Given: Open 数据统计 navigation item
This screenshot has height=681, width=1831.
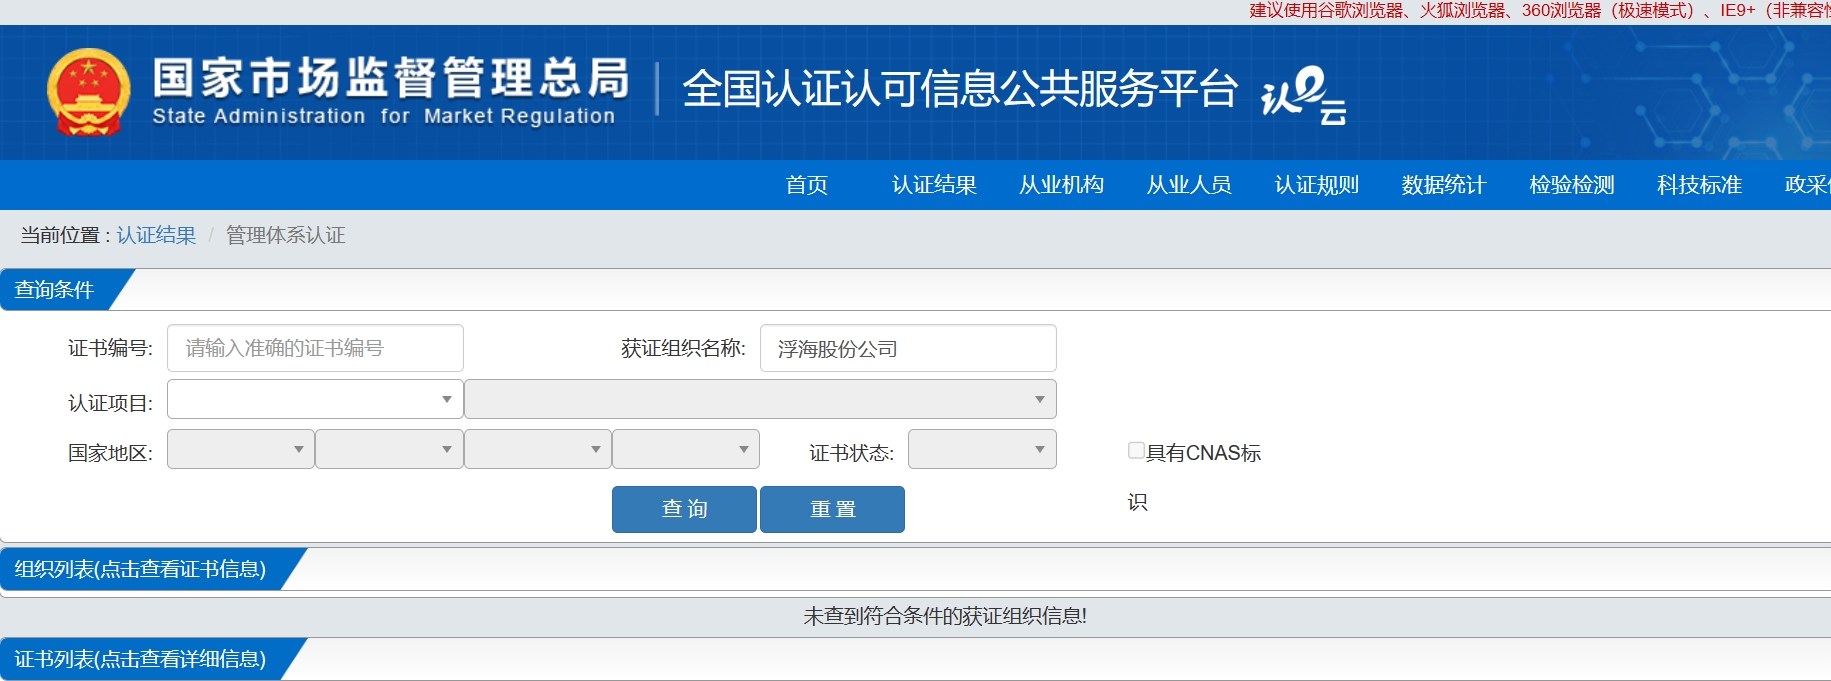Looking at the screenshot, I should 1444,185.
